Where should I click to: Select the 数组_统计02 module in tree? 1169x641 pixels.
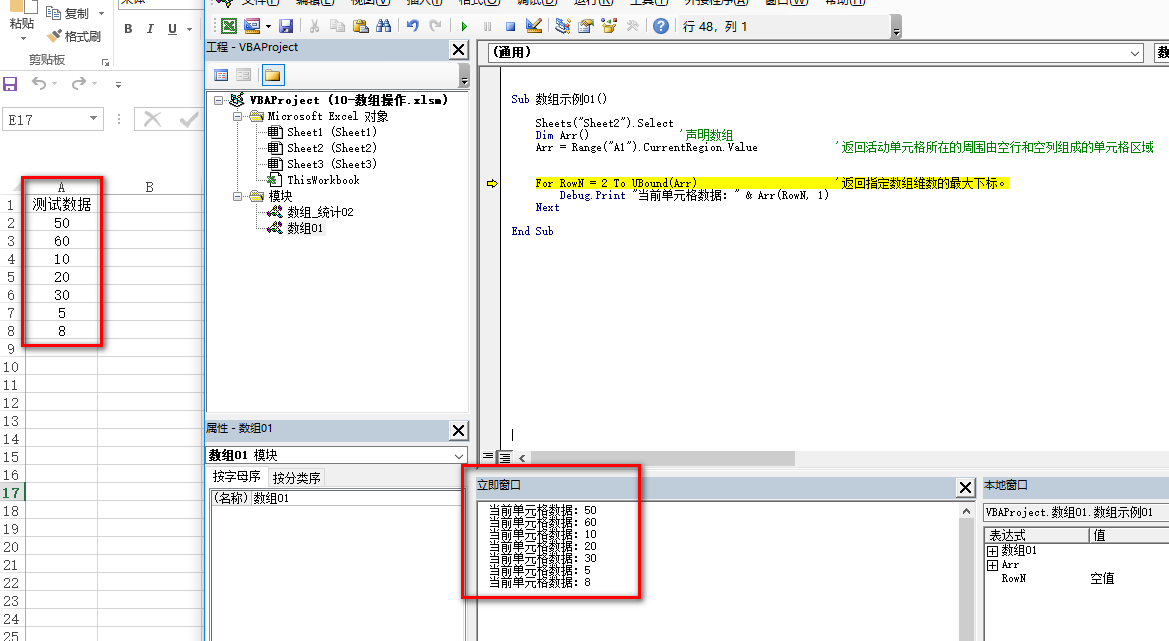[x=320, y=212]
